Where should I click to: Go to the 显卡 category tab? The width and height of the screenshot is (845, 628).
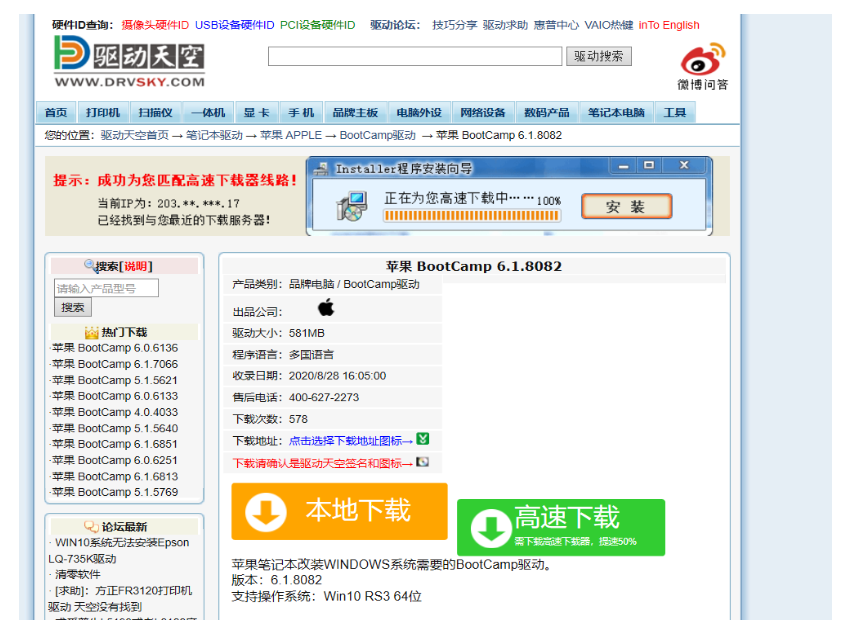[x=256, y=113]
